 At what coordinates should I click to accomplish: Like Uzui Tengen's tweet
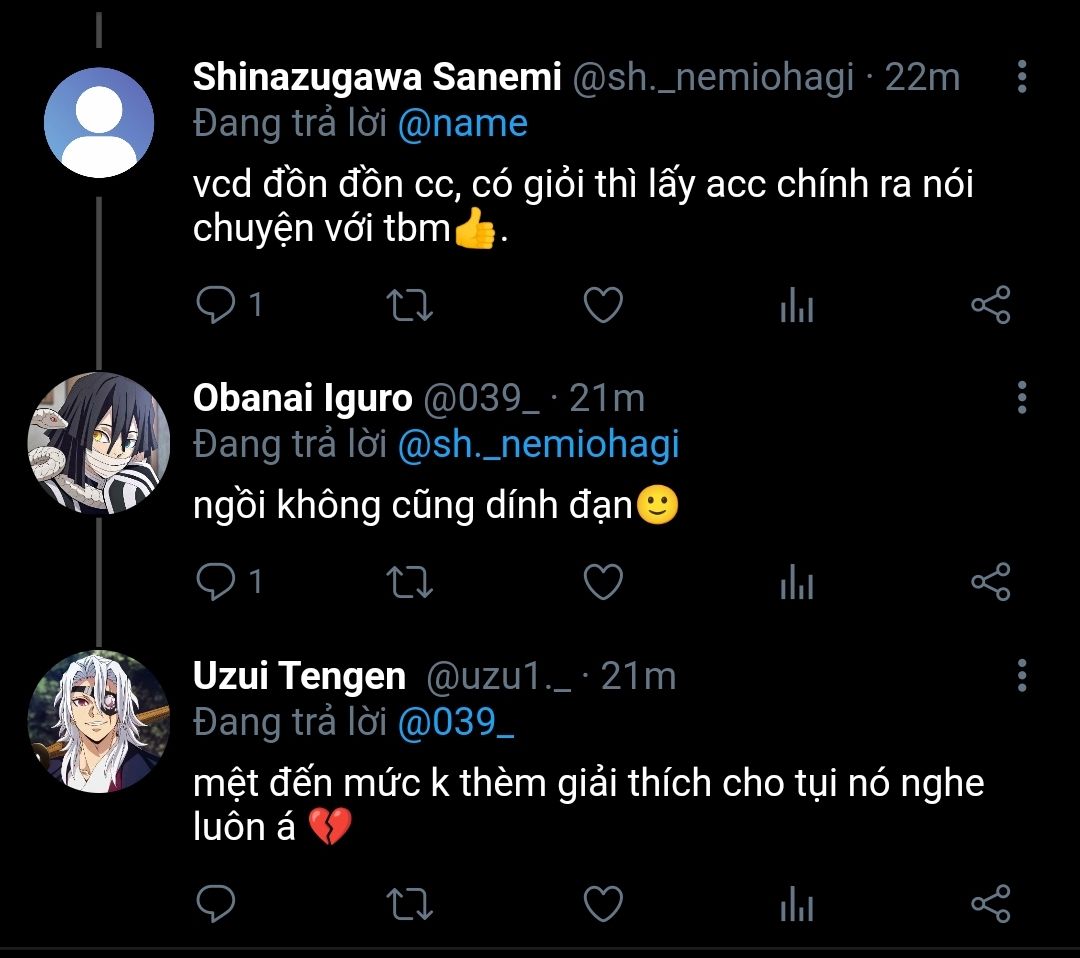pyautogui.click(x=603, y=904)
